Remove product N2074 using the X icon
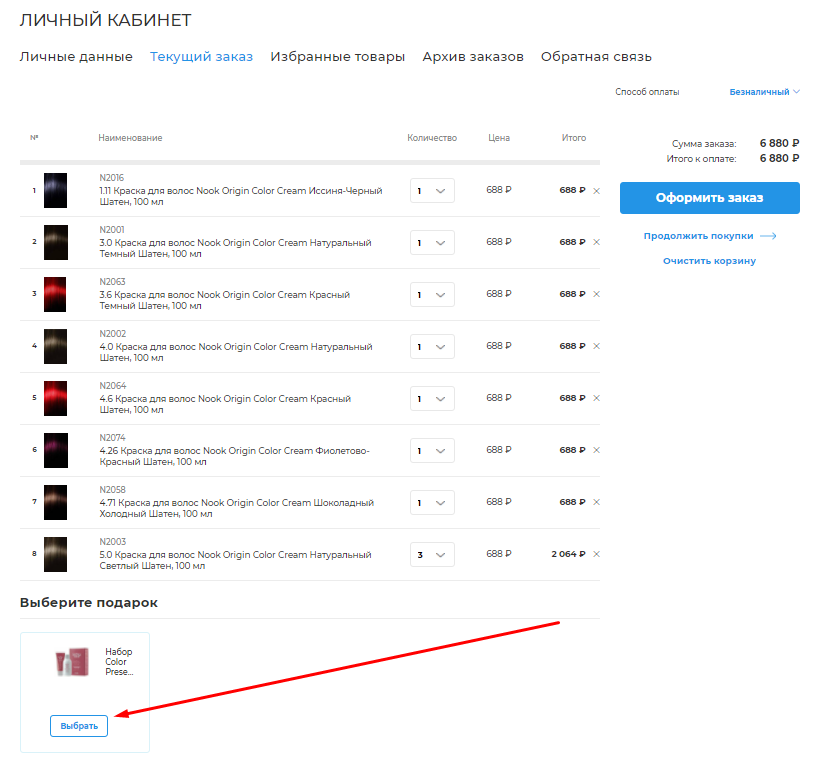The image size is (820, 773). tap(597, 450)
